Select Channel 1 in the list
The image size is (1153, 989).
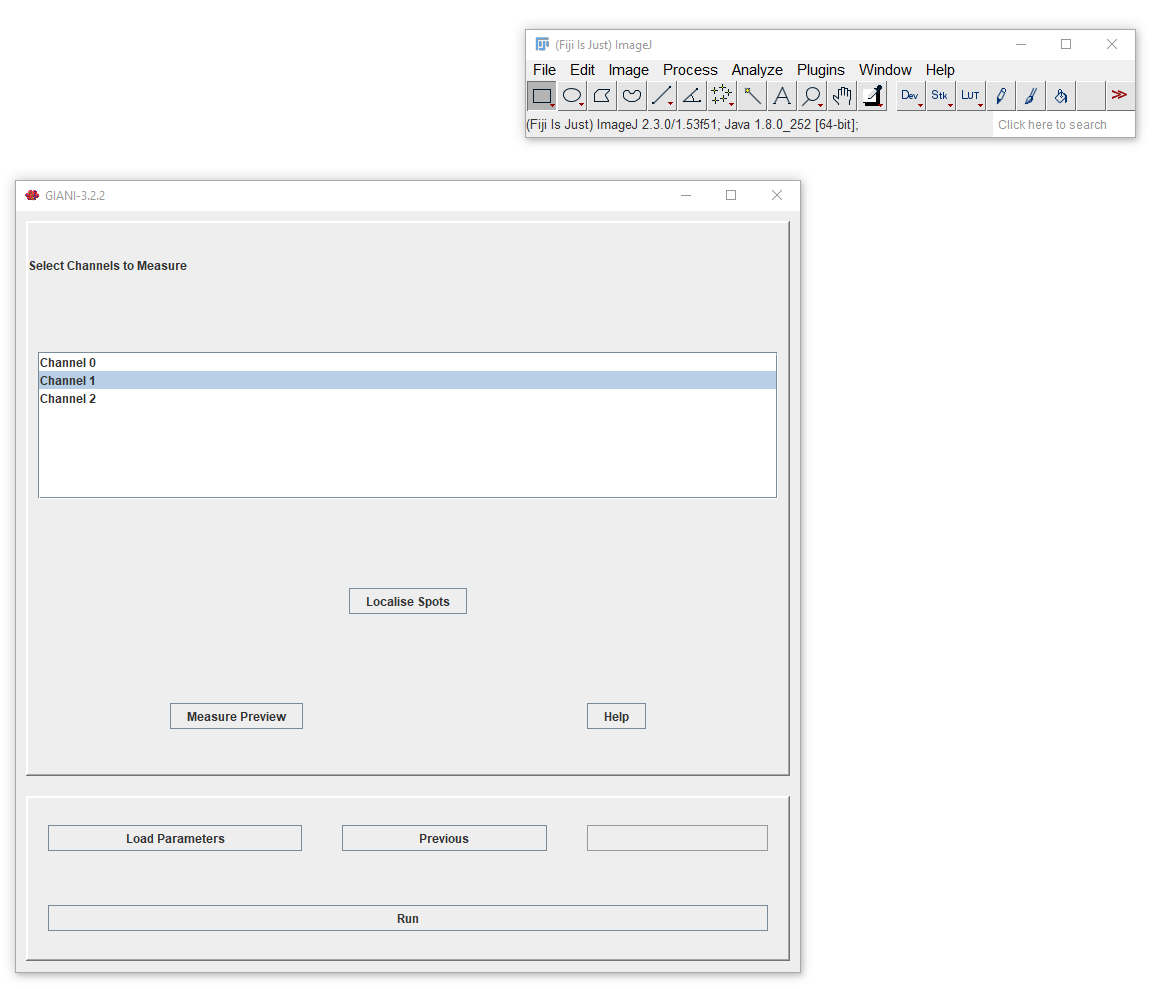[407, 380]
